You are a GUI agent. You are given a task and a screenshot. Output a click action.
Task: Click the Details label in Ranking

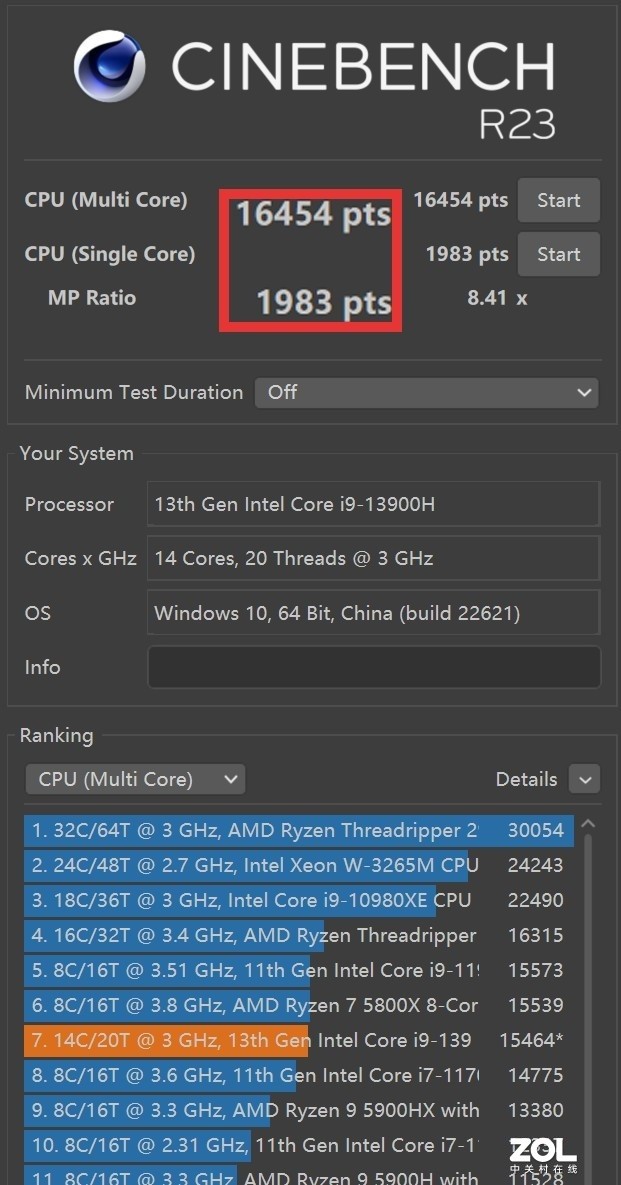tap(527, 779)
